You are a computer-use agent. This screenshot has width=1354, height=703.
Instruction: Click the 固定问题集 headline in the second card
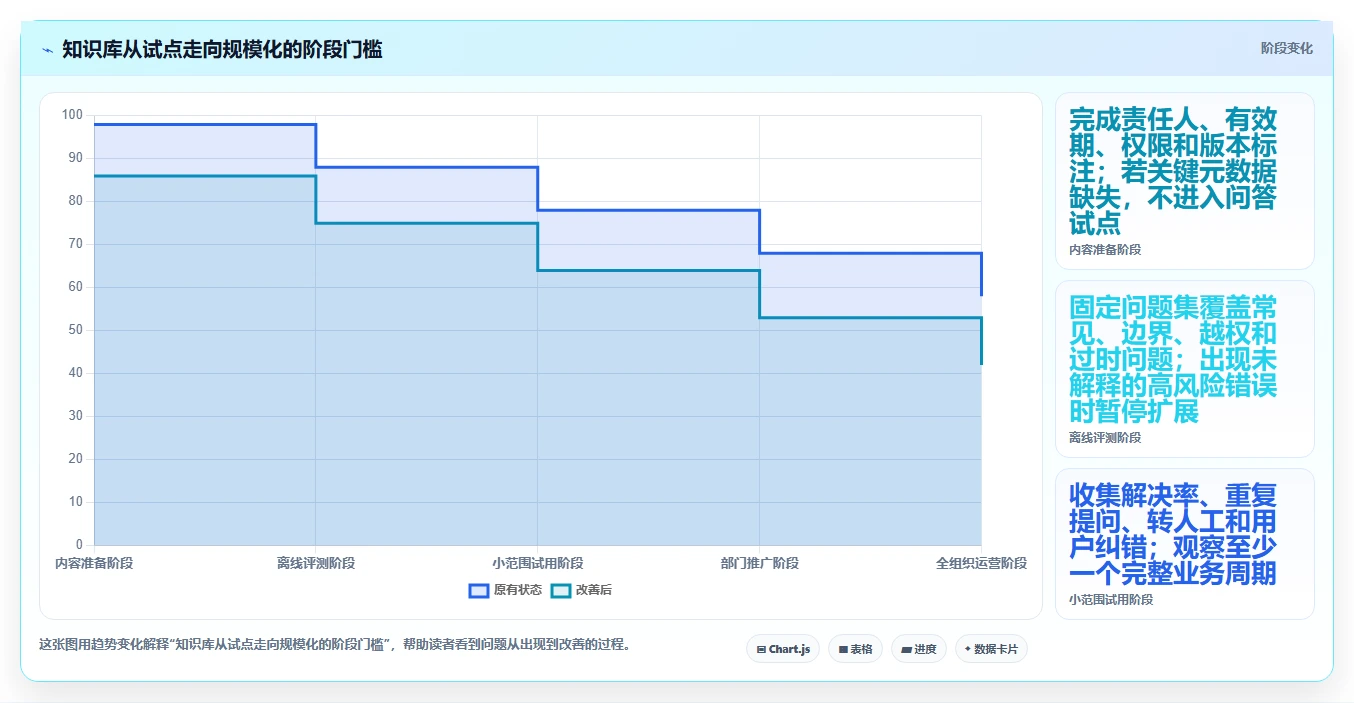pyautogui.click(x=1173, y=359)
